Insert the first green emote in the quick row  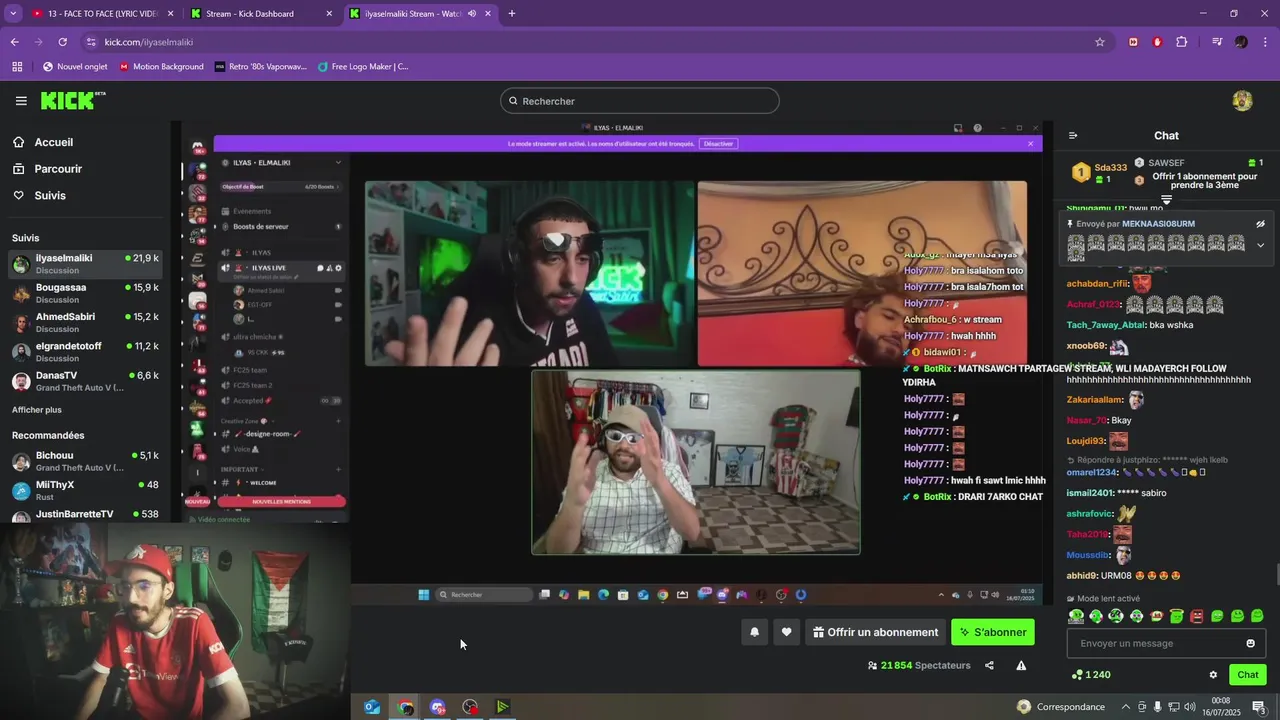(1076, 616)
